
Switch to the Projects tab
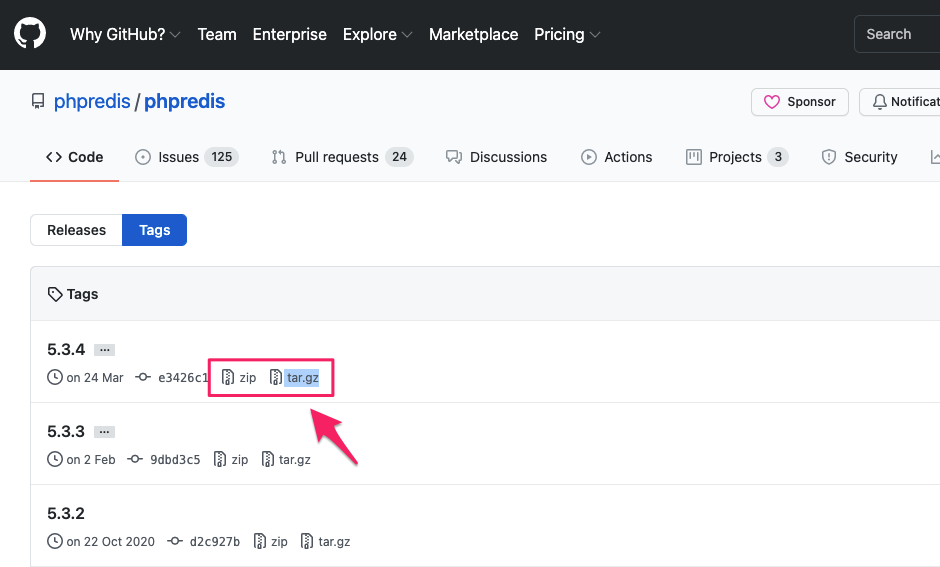pos(737,157)
